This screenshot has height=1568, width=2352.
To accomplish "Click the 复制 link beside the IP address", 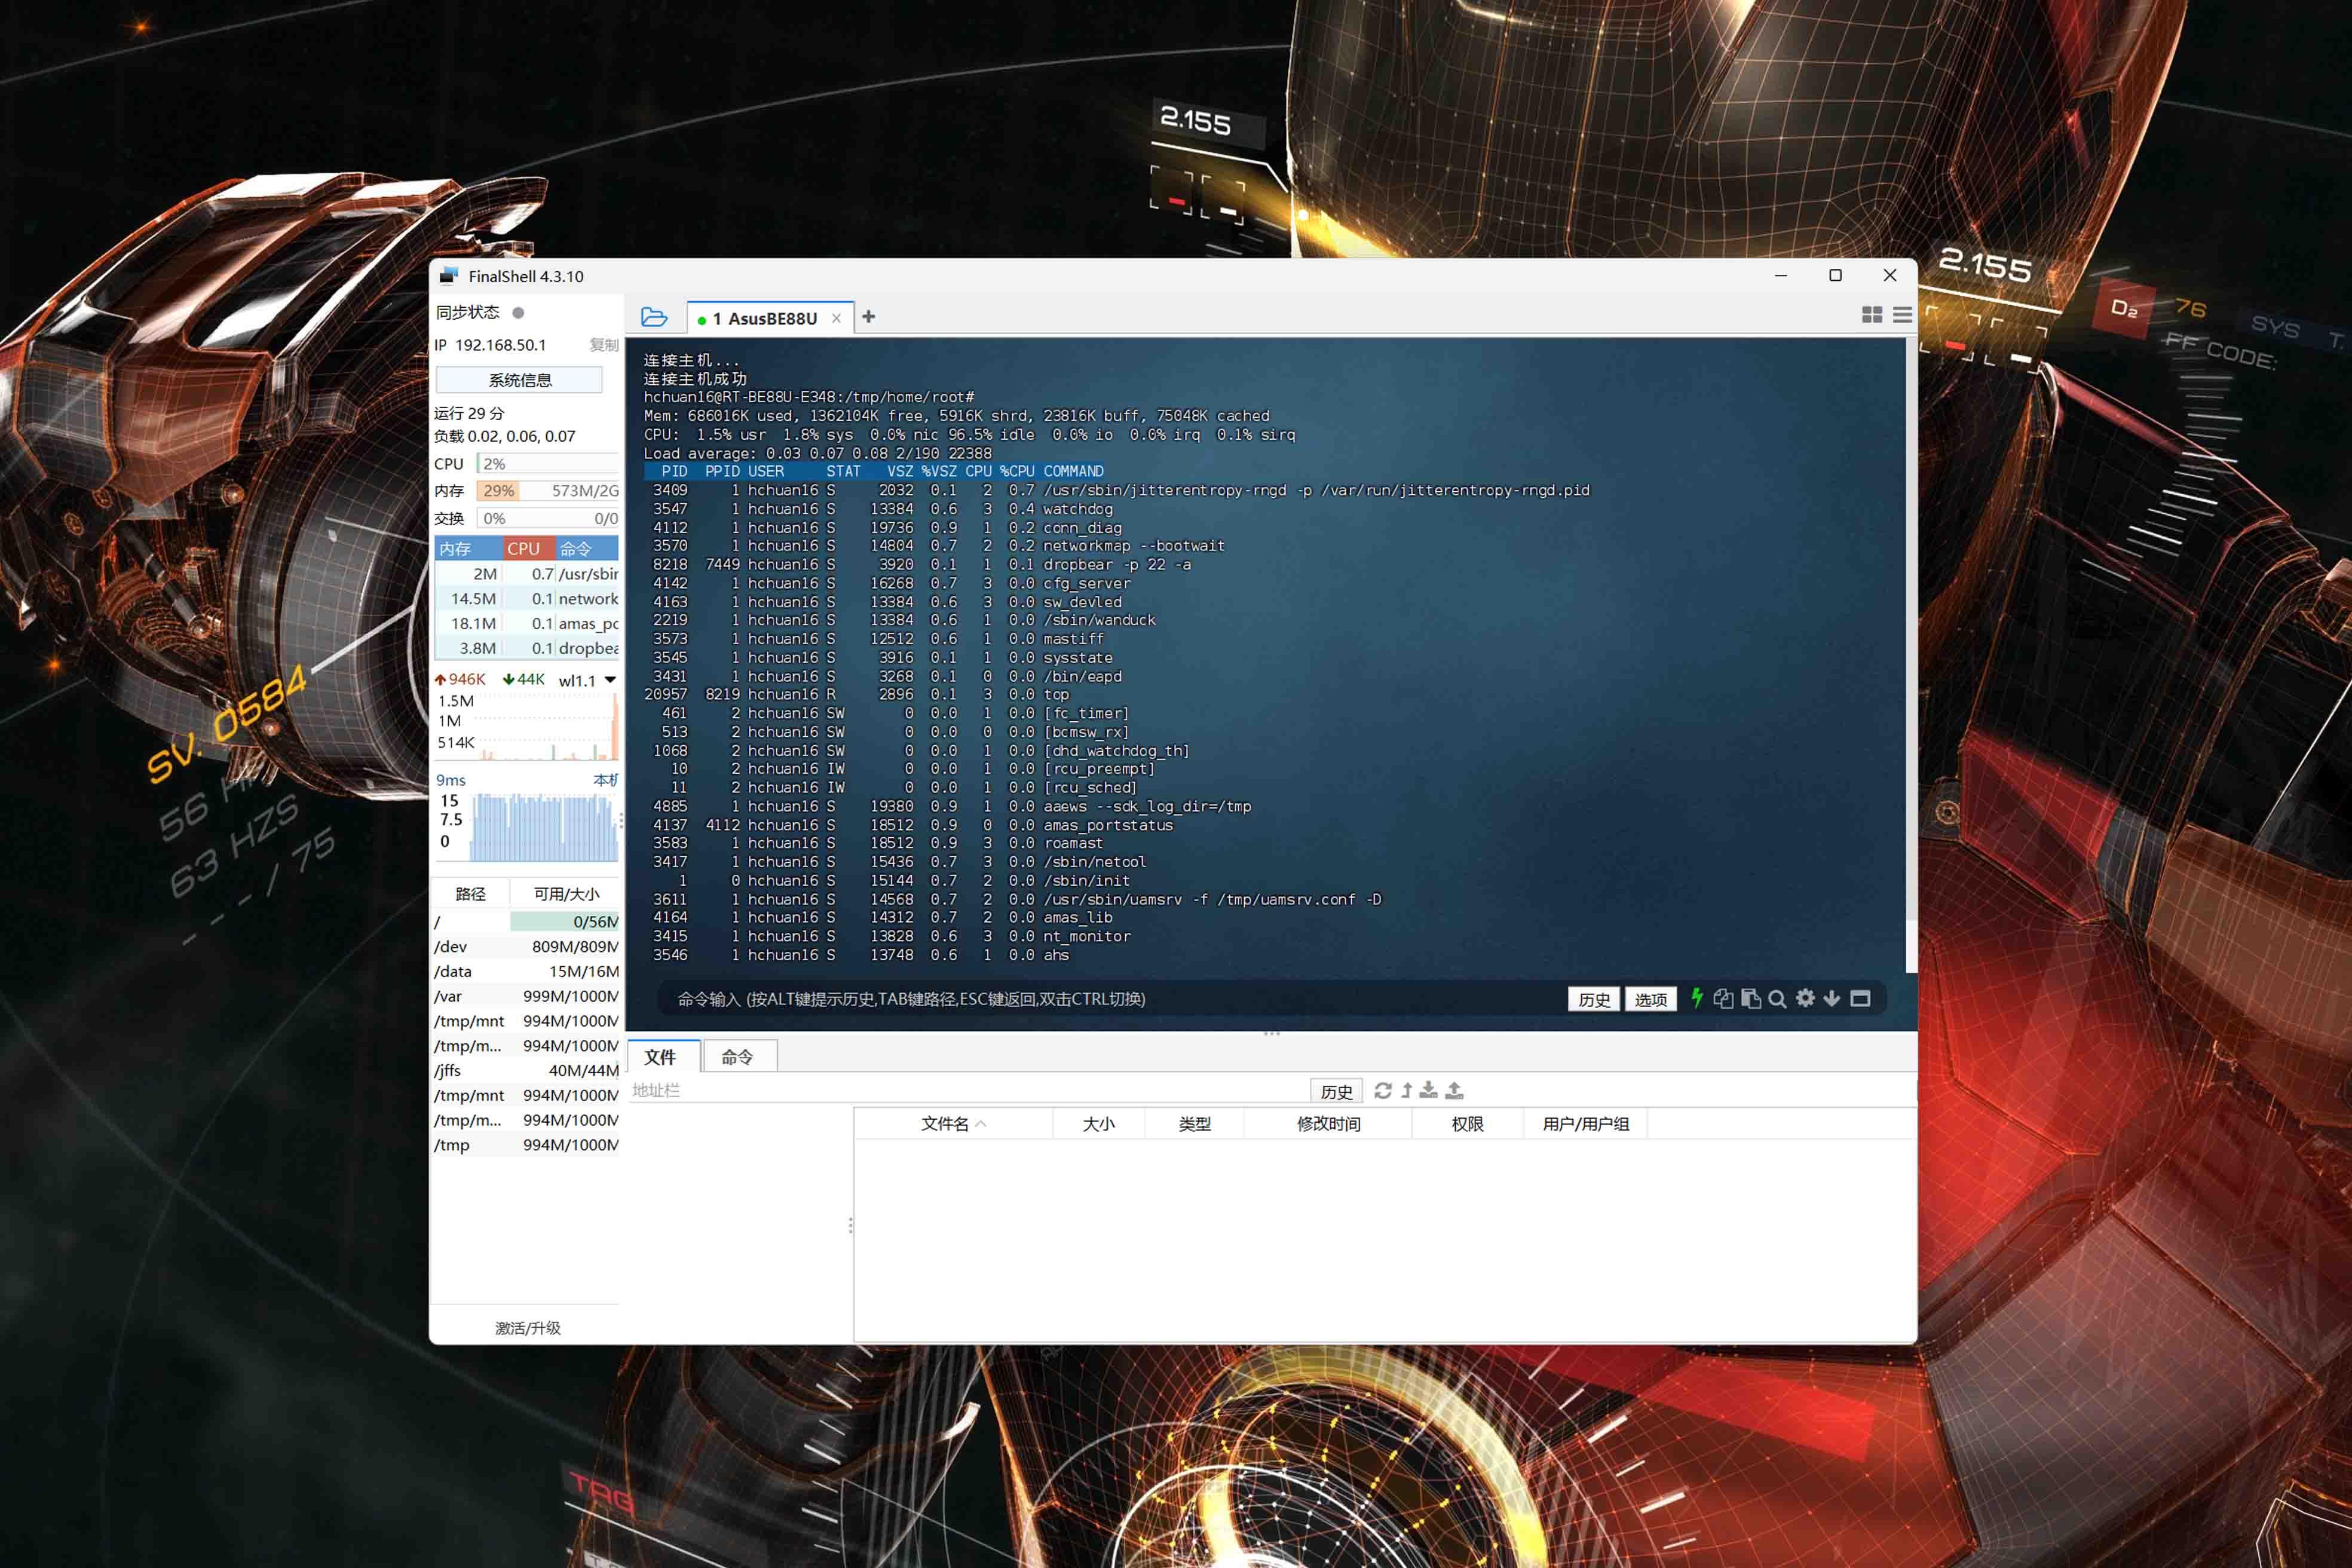I will [x=604, y=345].
